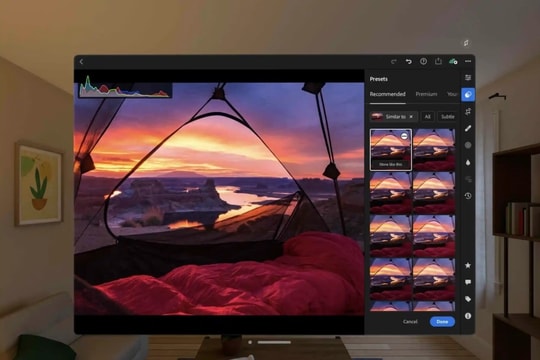Viewport: 540px width, 360px height.
Task: Open the three-dot more options menu
Action: click(468, 61)
